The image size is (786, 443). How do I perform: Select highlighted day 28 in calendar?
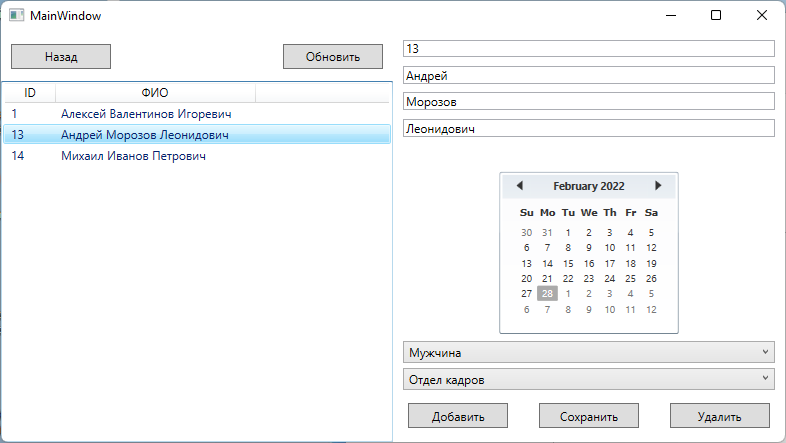547,294
